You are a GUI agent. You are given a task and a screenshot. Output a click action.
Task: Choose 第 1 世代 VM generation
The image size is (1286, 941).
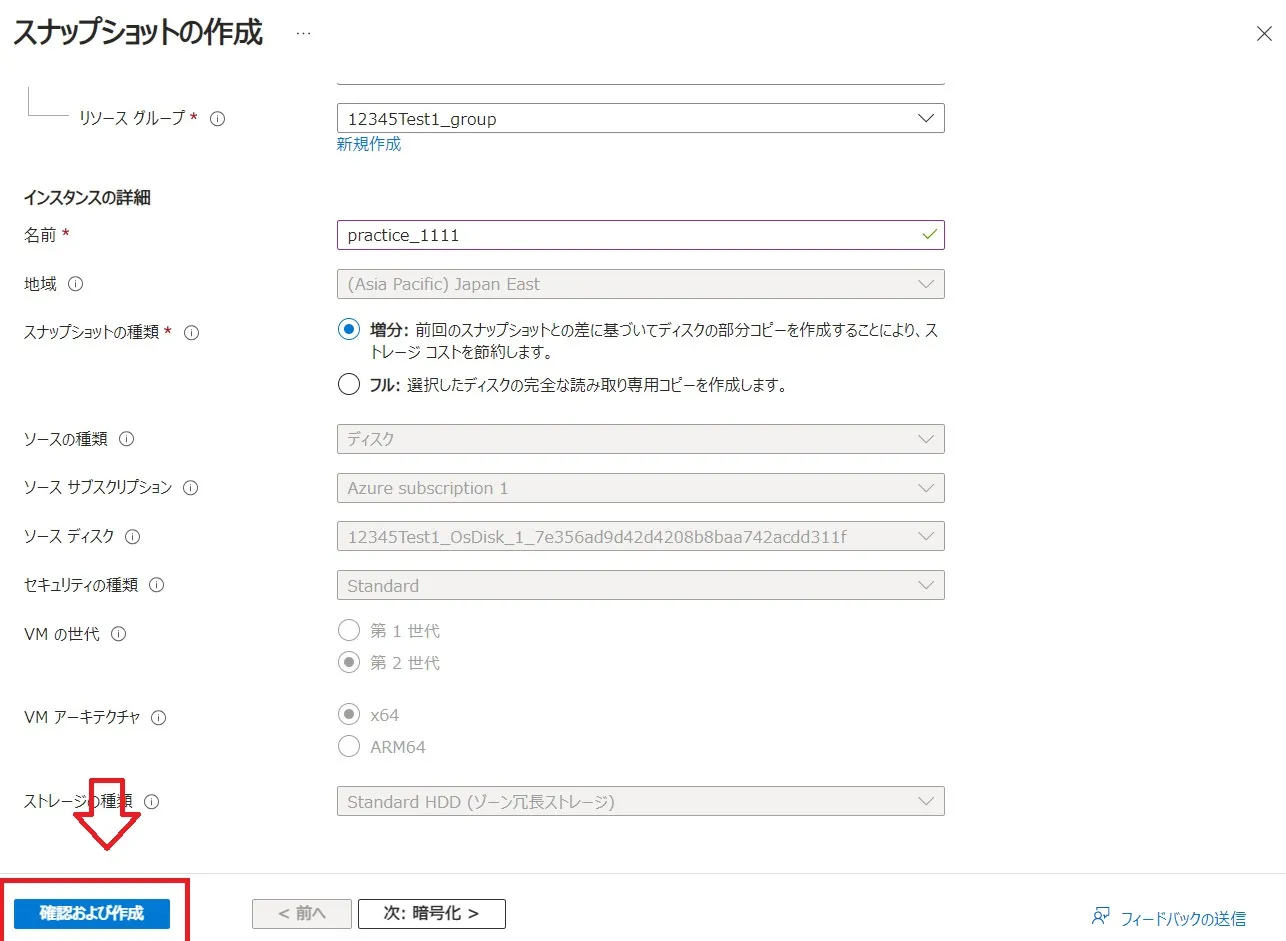click(x=349, y=631)
